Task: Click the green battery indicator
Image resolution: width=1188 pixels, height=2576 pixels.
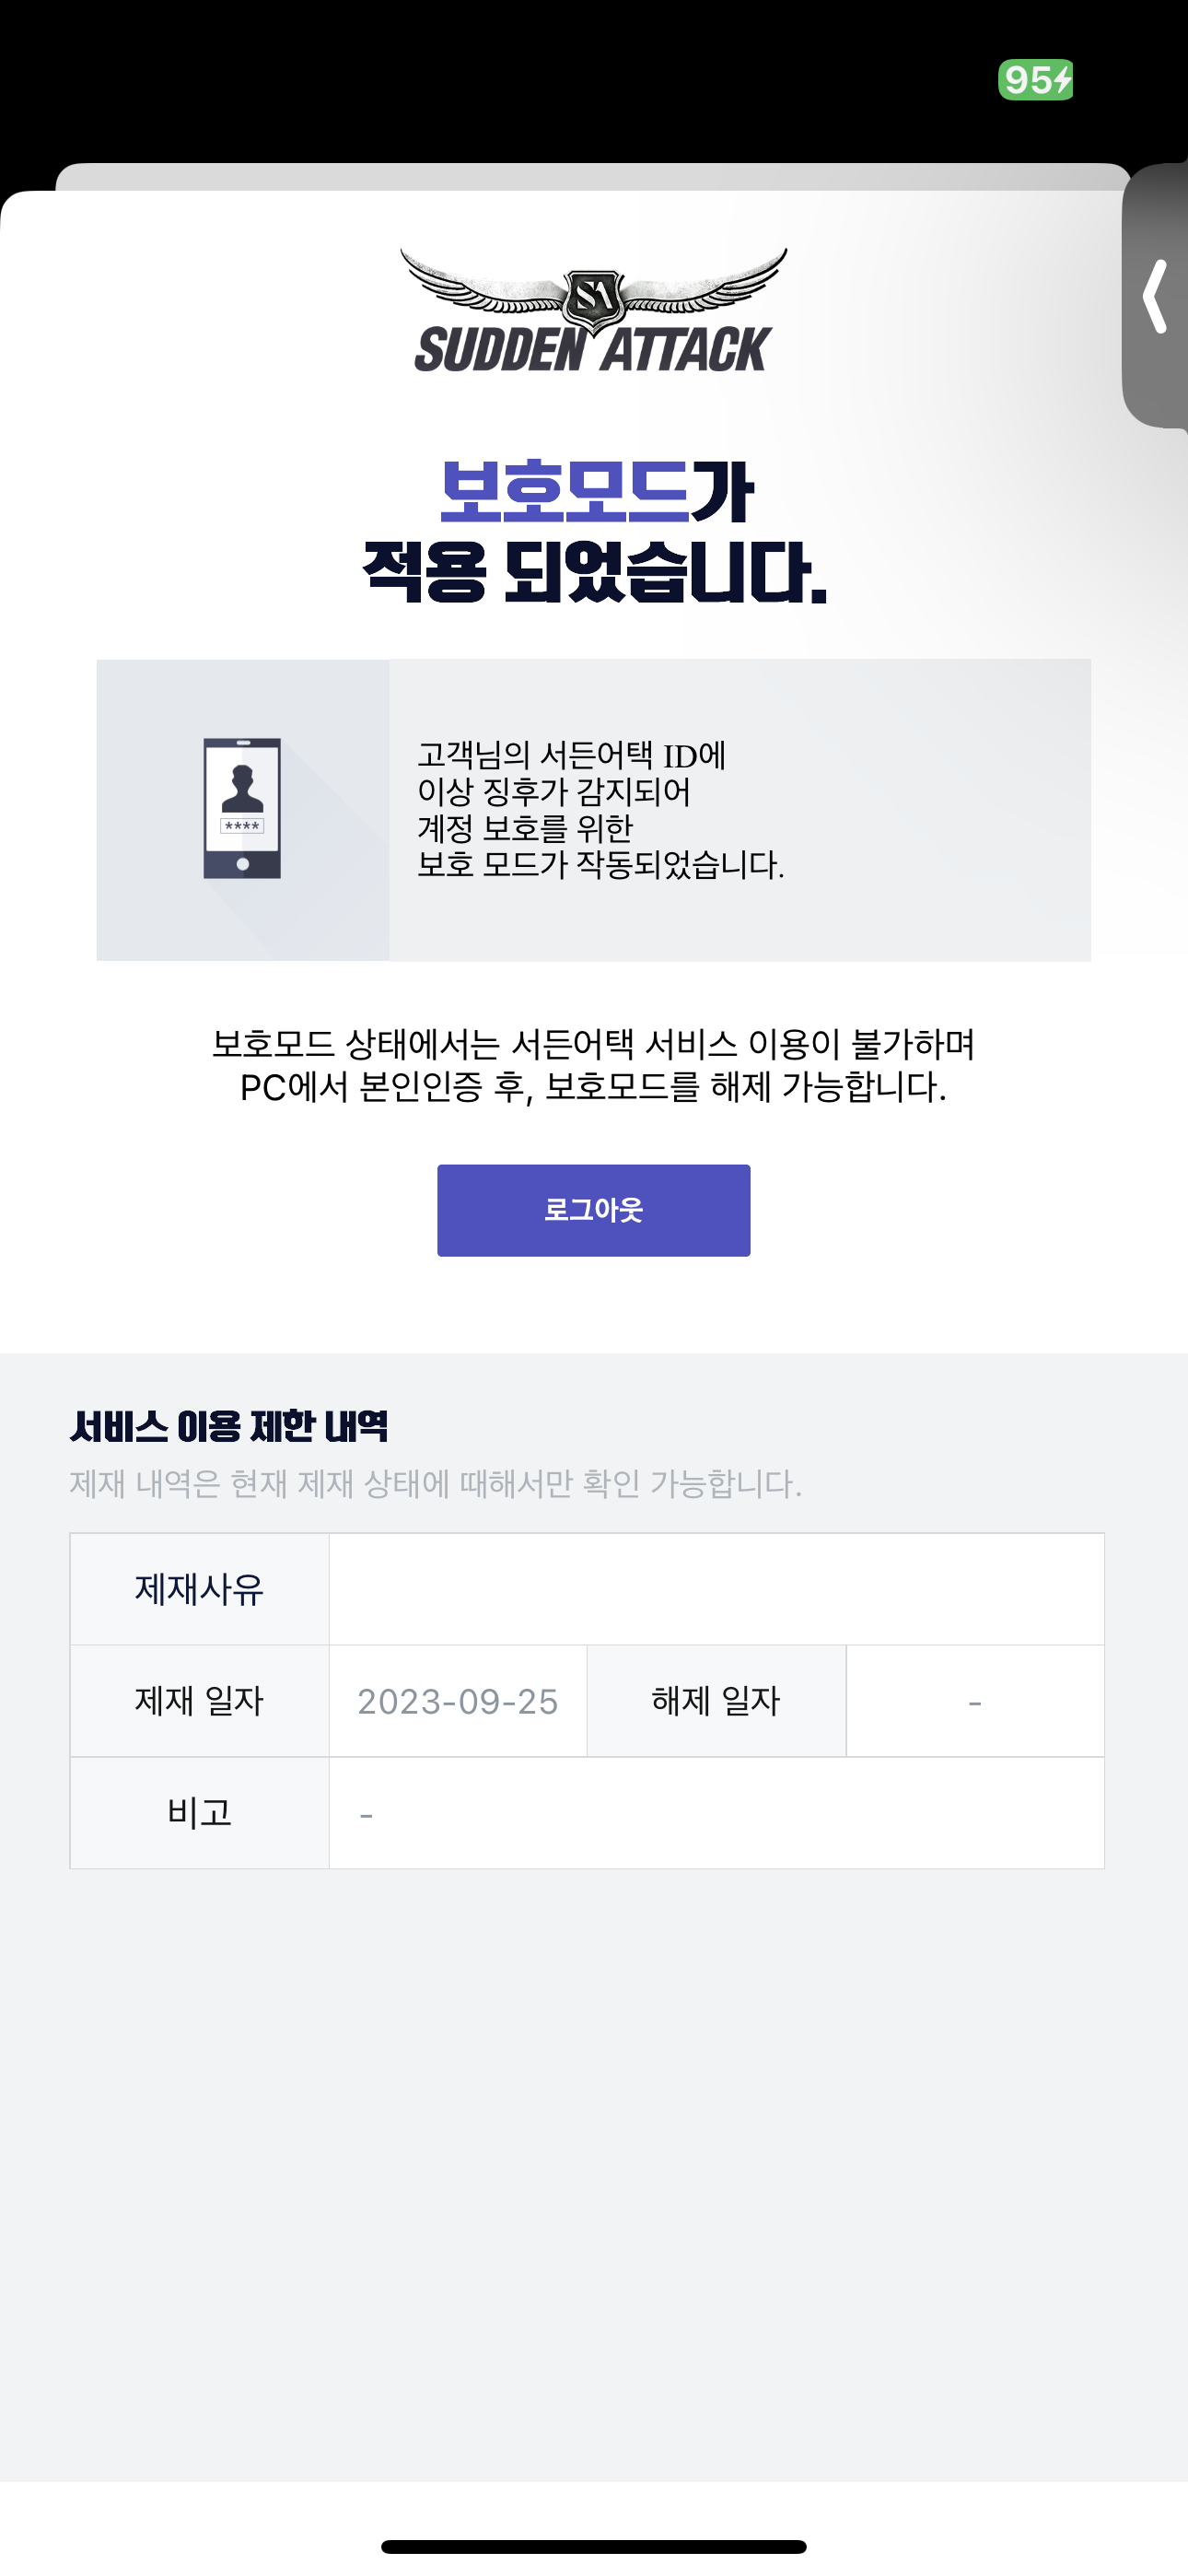Action: tap(1035, 80)
